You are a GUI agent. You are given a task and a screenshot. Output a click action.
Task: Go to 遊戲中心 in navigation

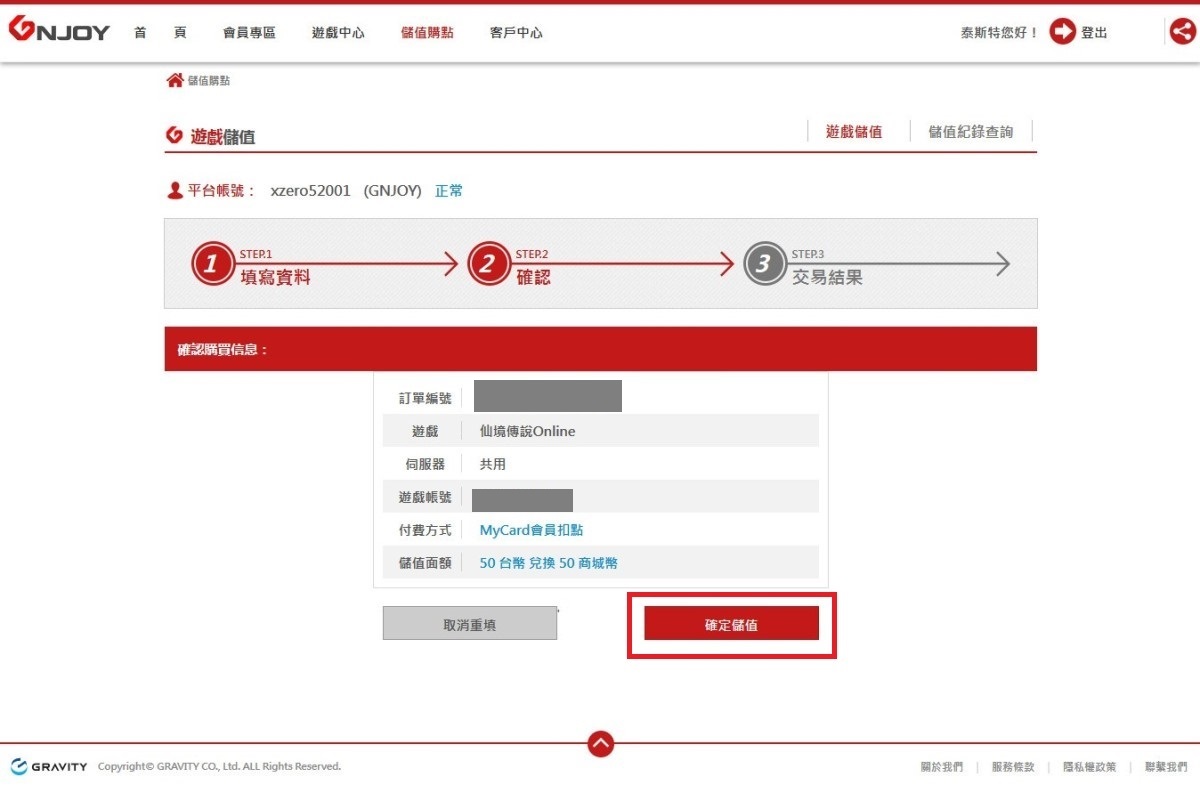pyautogui.click(x=338, y=32)
